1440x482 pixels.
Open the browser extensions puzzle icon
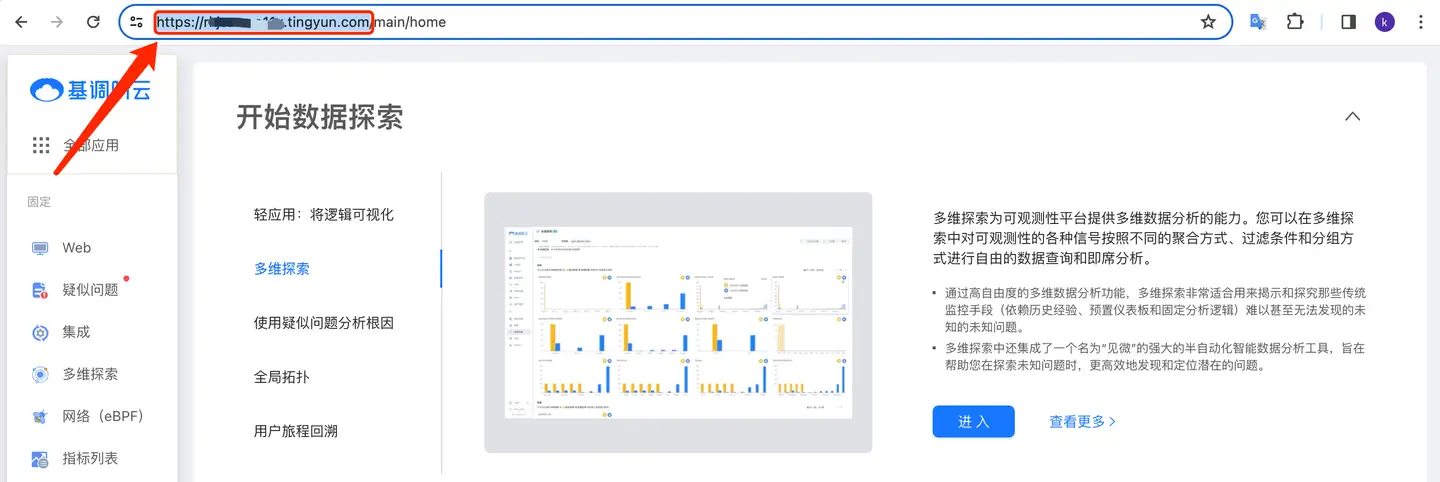(x=1295, y=22)
